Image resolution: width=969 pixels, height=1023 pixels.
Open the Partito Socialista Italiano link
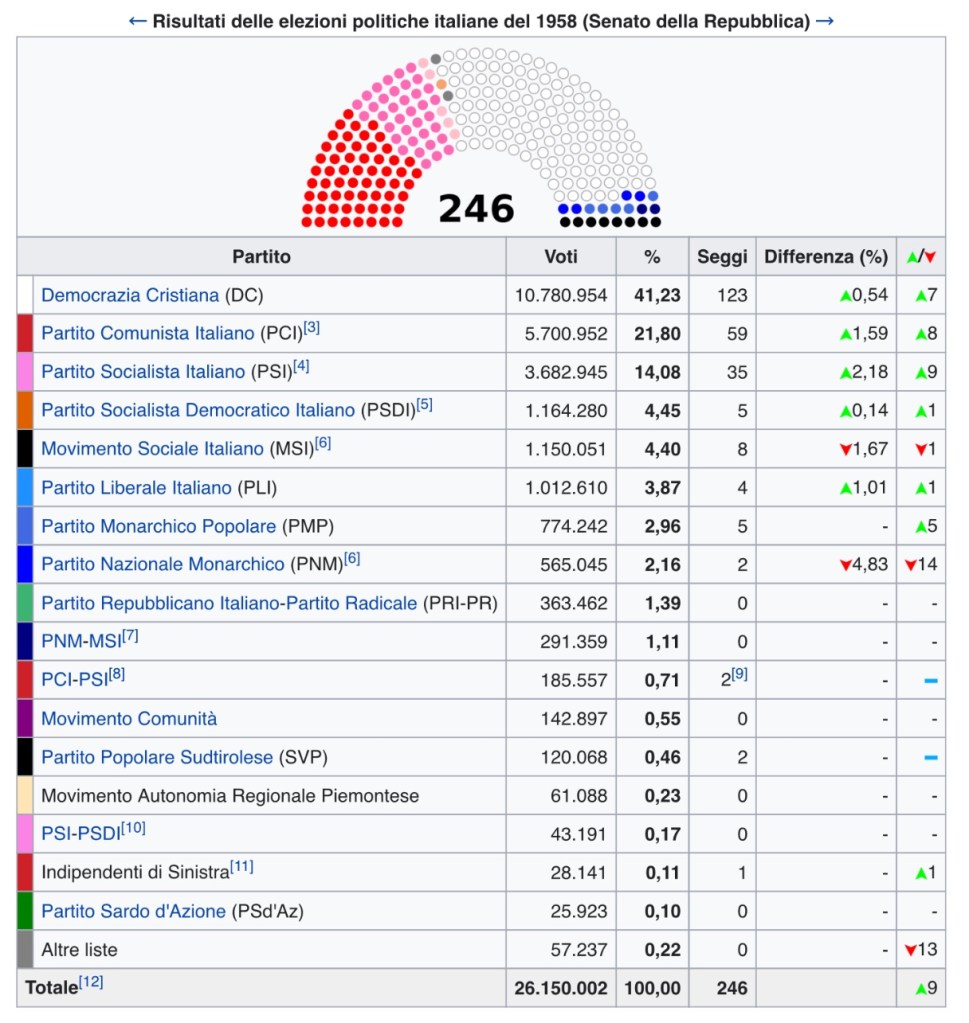[143, 372]
